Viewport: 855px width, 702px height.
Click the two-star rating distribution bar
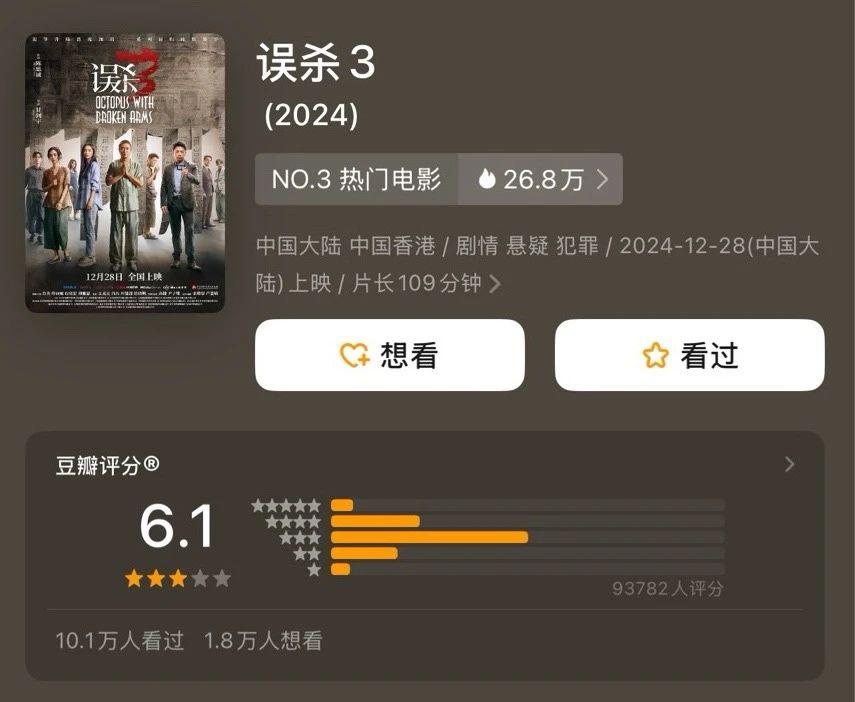(528, 553)
